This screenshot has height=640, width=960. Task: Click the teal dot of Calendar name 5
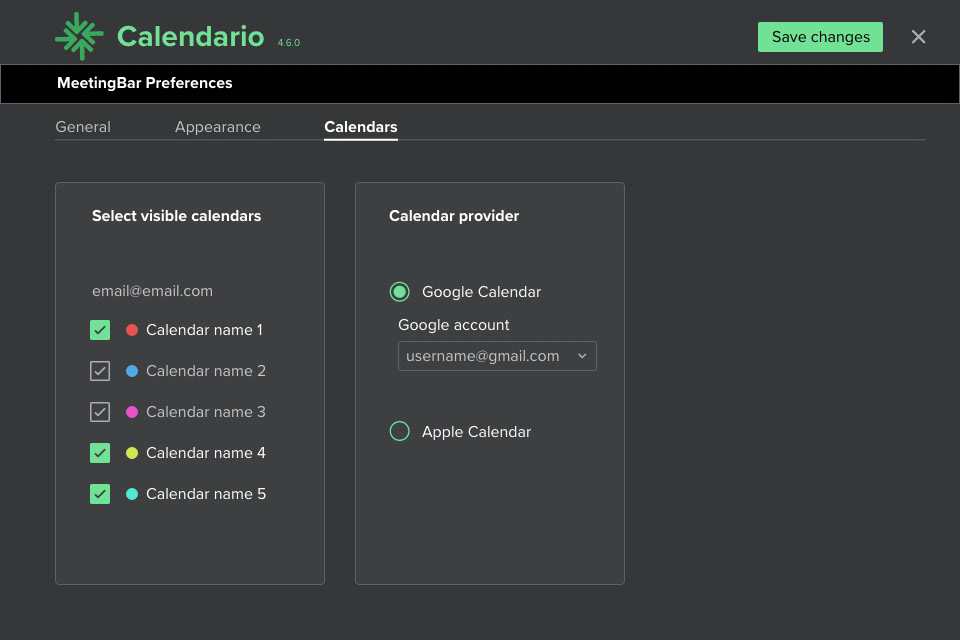132,494
